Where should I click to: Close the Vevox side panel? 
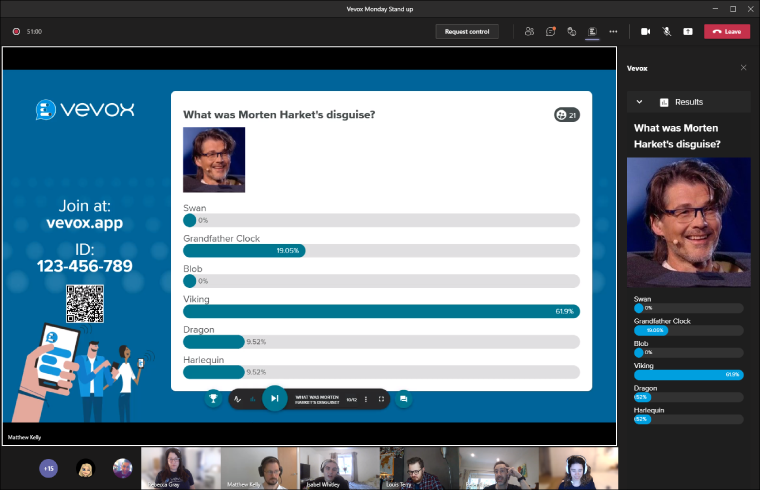[743, 68]
